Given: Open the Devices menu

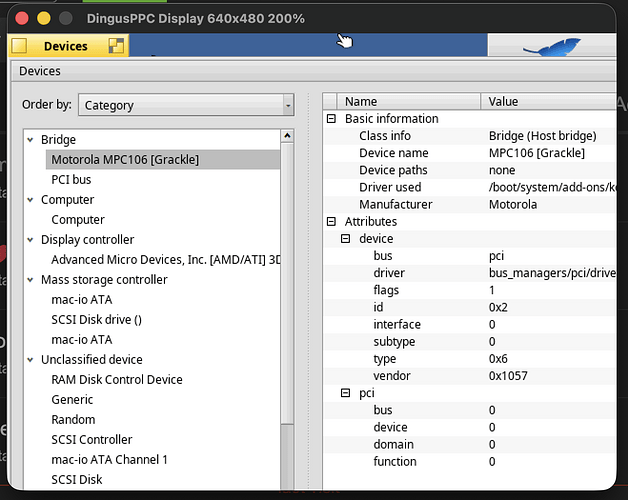Looking at the screenshot, I should pyautogui.click(x=40, y=71).
